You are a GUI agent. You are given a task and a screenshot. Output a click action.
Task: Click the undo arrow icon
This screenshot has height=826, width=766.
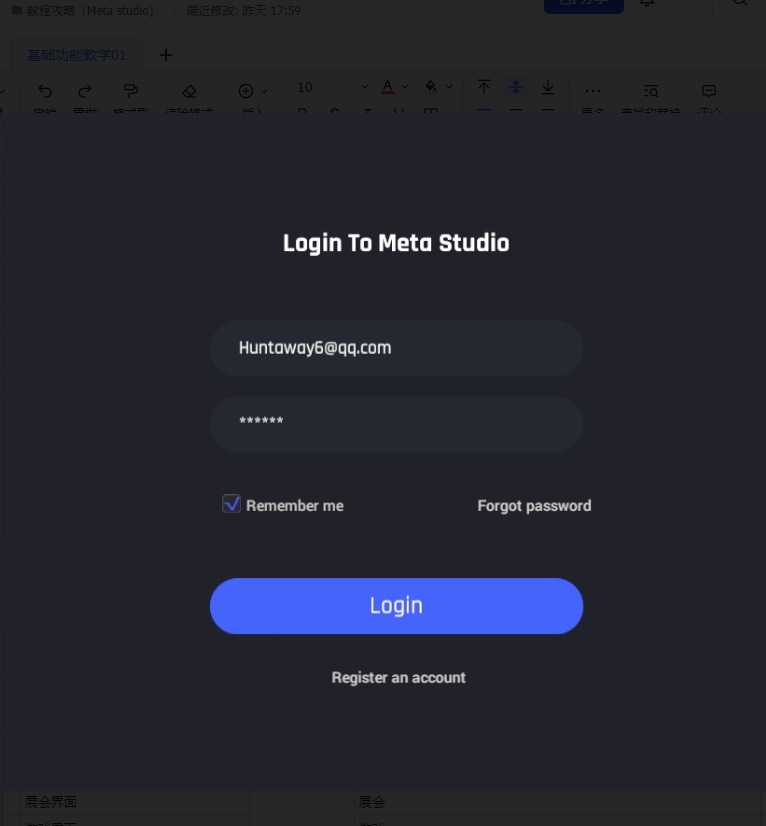pos(45,90)
